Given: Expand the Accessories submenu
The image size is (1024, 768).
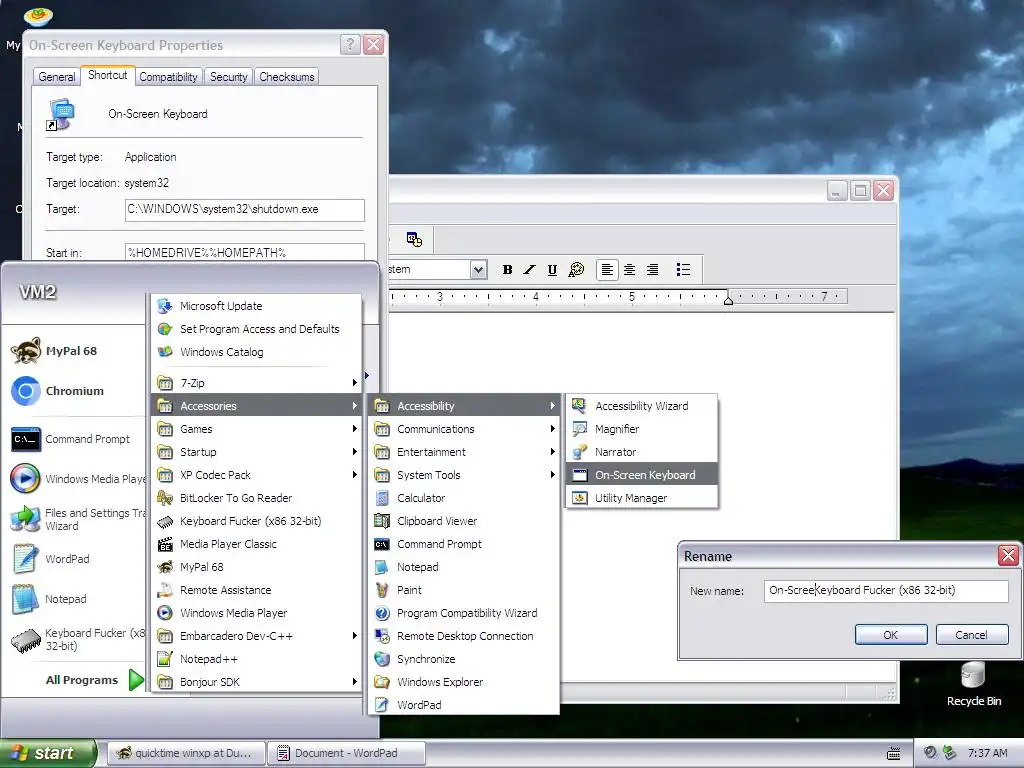Looking at the screenshot, I should (x=257, y=406).
